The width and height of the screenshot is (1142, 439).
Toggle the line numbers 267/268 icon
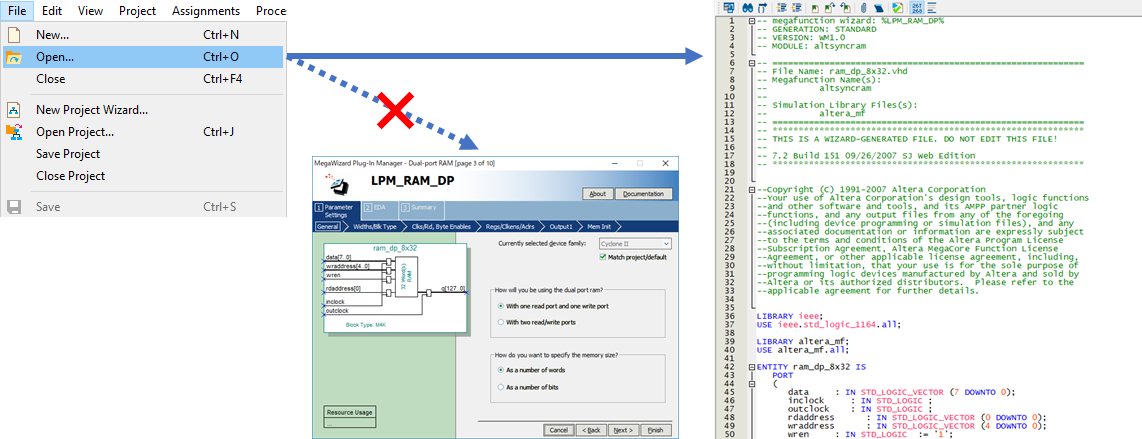pyautogui.click(x=917, y=7)
